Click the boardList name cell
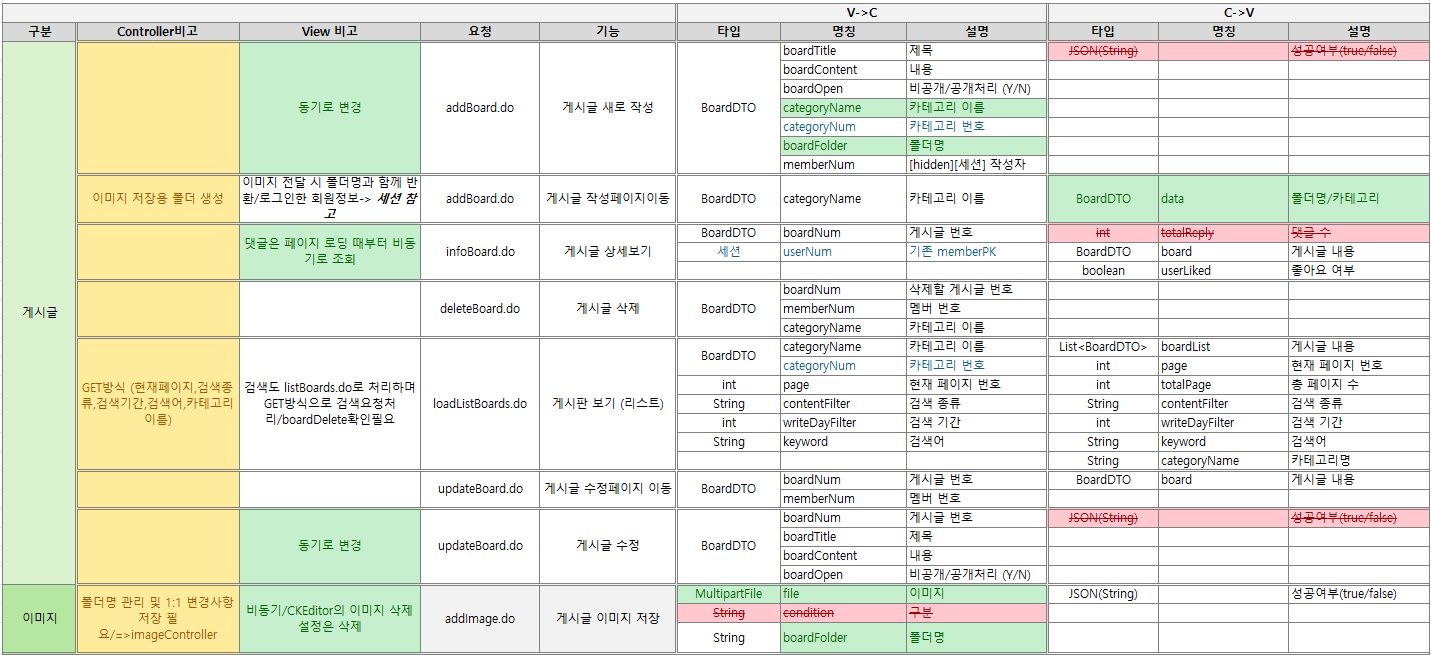 [1223, 347]
